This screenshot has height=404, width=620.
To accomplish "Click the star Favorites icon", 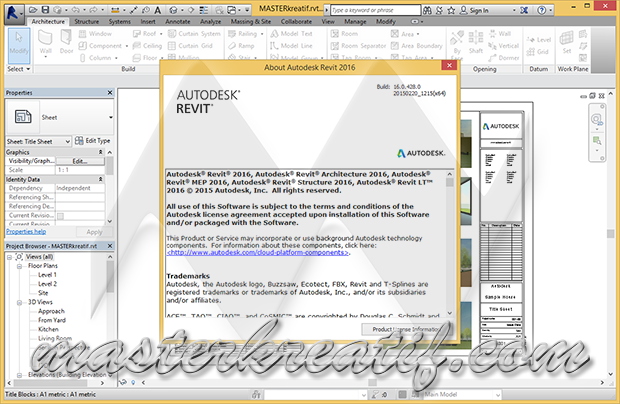I will [451, 10].
